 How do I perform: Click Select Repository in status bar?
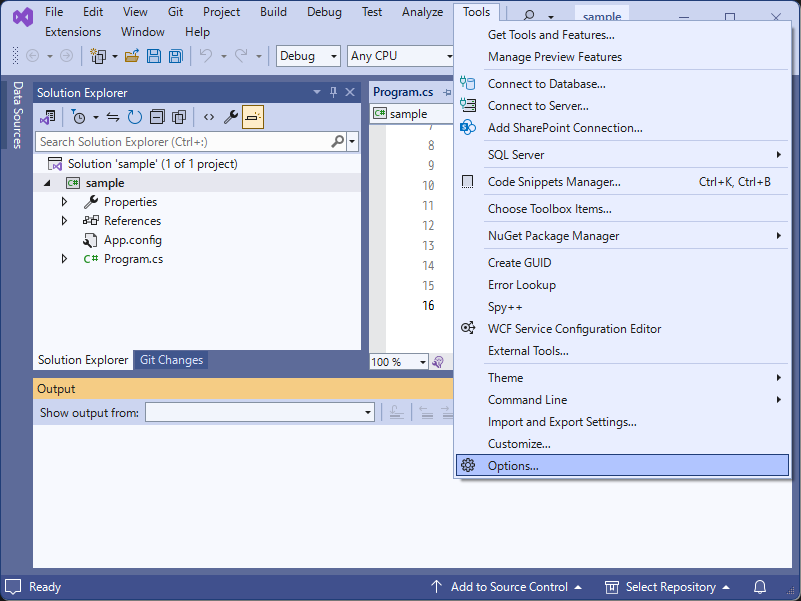667,587
